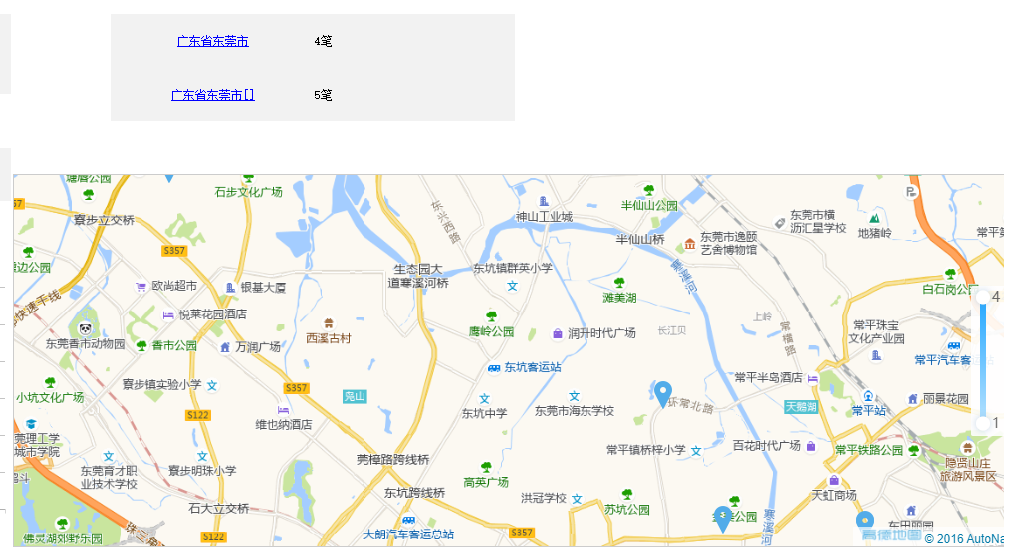Image resolution: width=1015 pixels, height=557 pixels.
Task: Click the S122 road shield near 寮步镇实验小学
Action: tap(197, 415)
